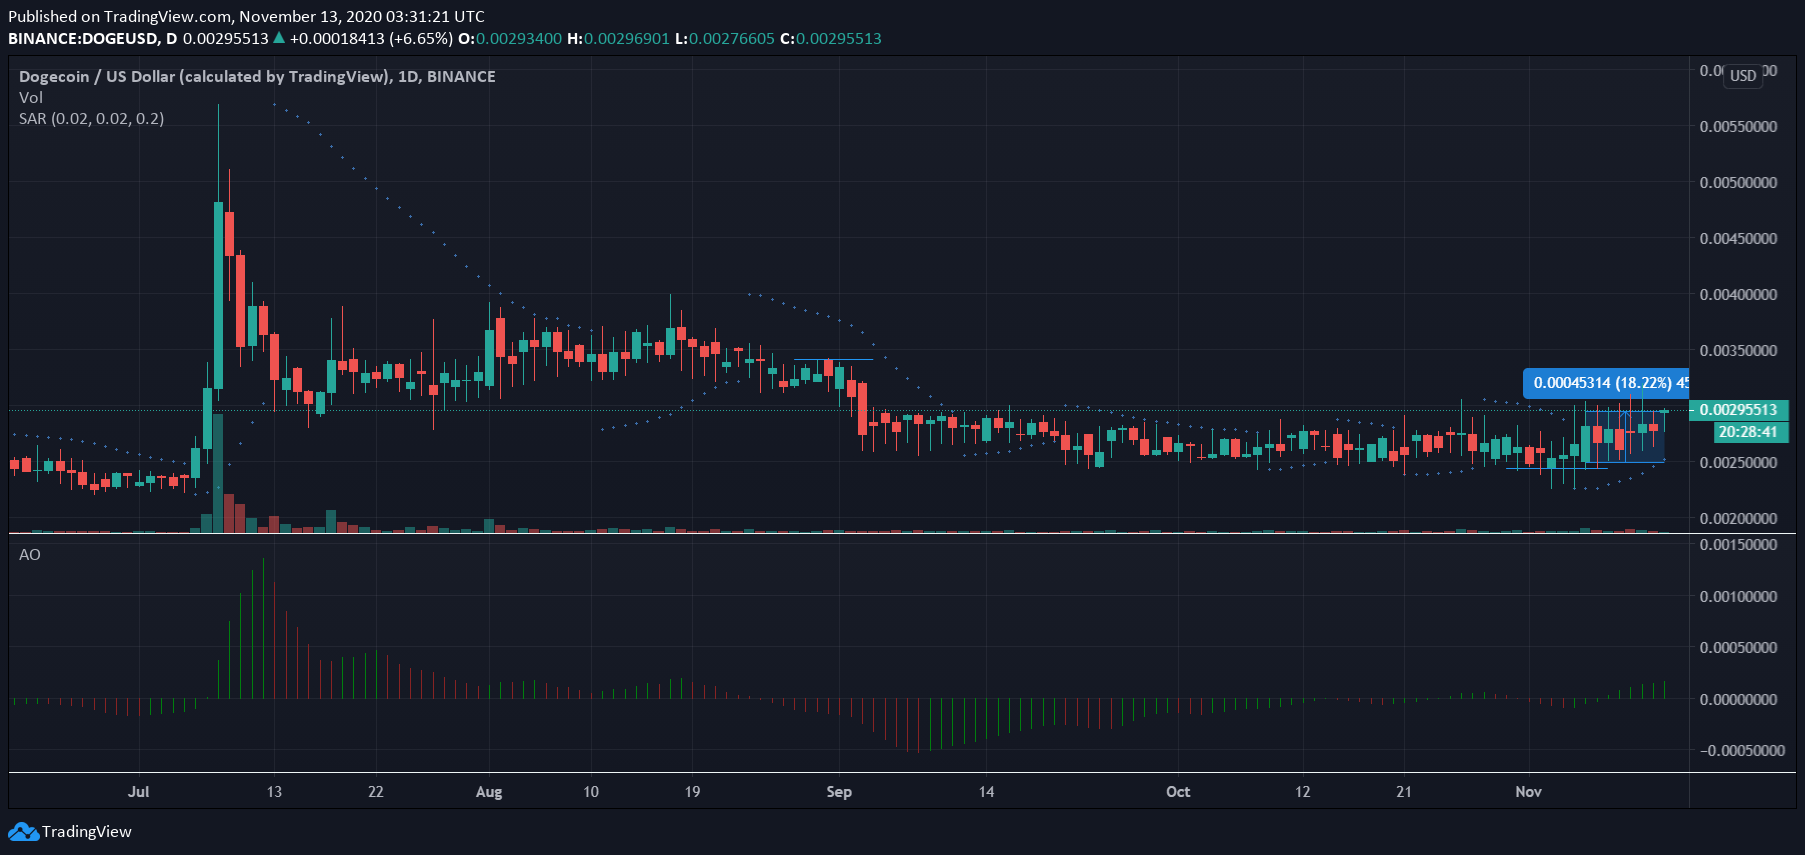Click the 0.00450000 price axis label
This screenshot has width=1805, height=855.
coord(1739,239)
